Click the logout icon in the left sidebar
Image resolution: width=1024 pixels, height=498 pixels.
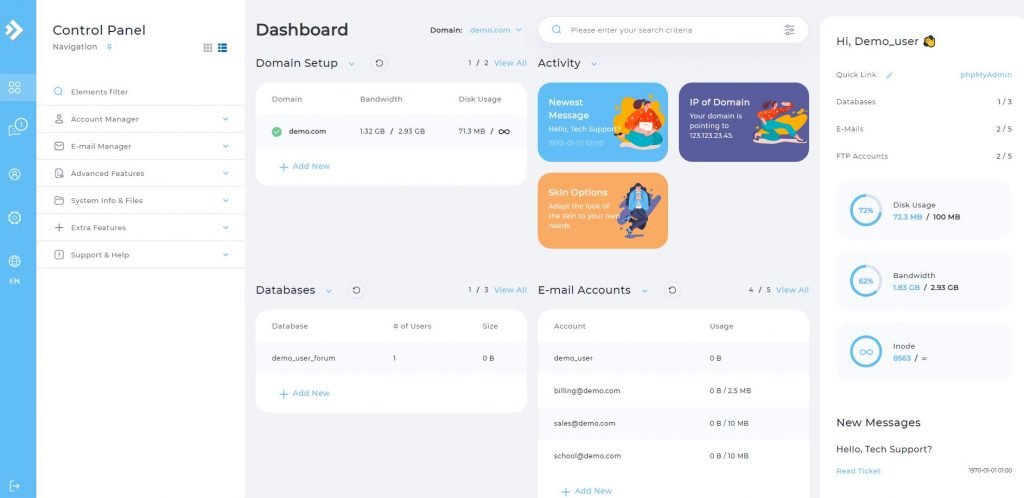coord(14,486)
